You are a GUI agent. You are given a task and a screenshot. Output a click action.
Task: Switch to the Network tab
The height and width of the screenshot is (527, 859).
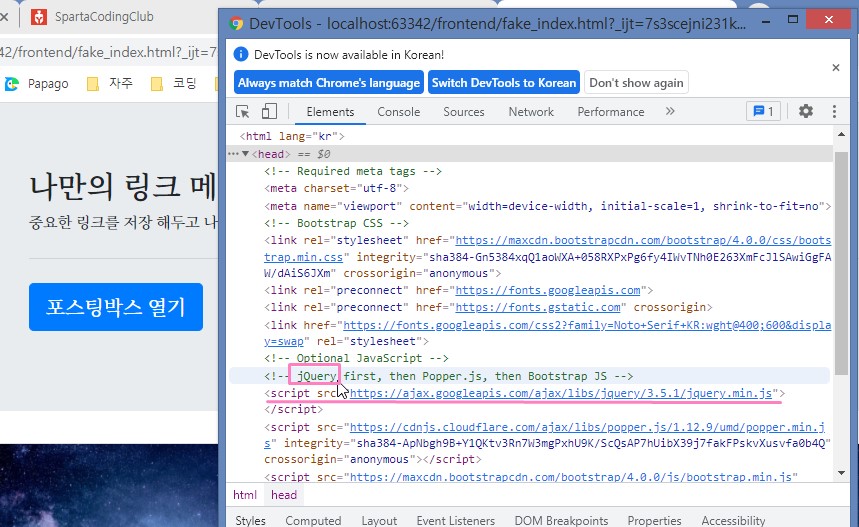click(531, 112)
